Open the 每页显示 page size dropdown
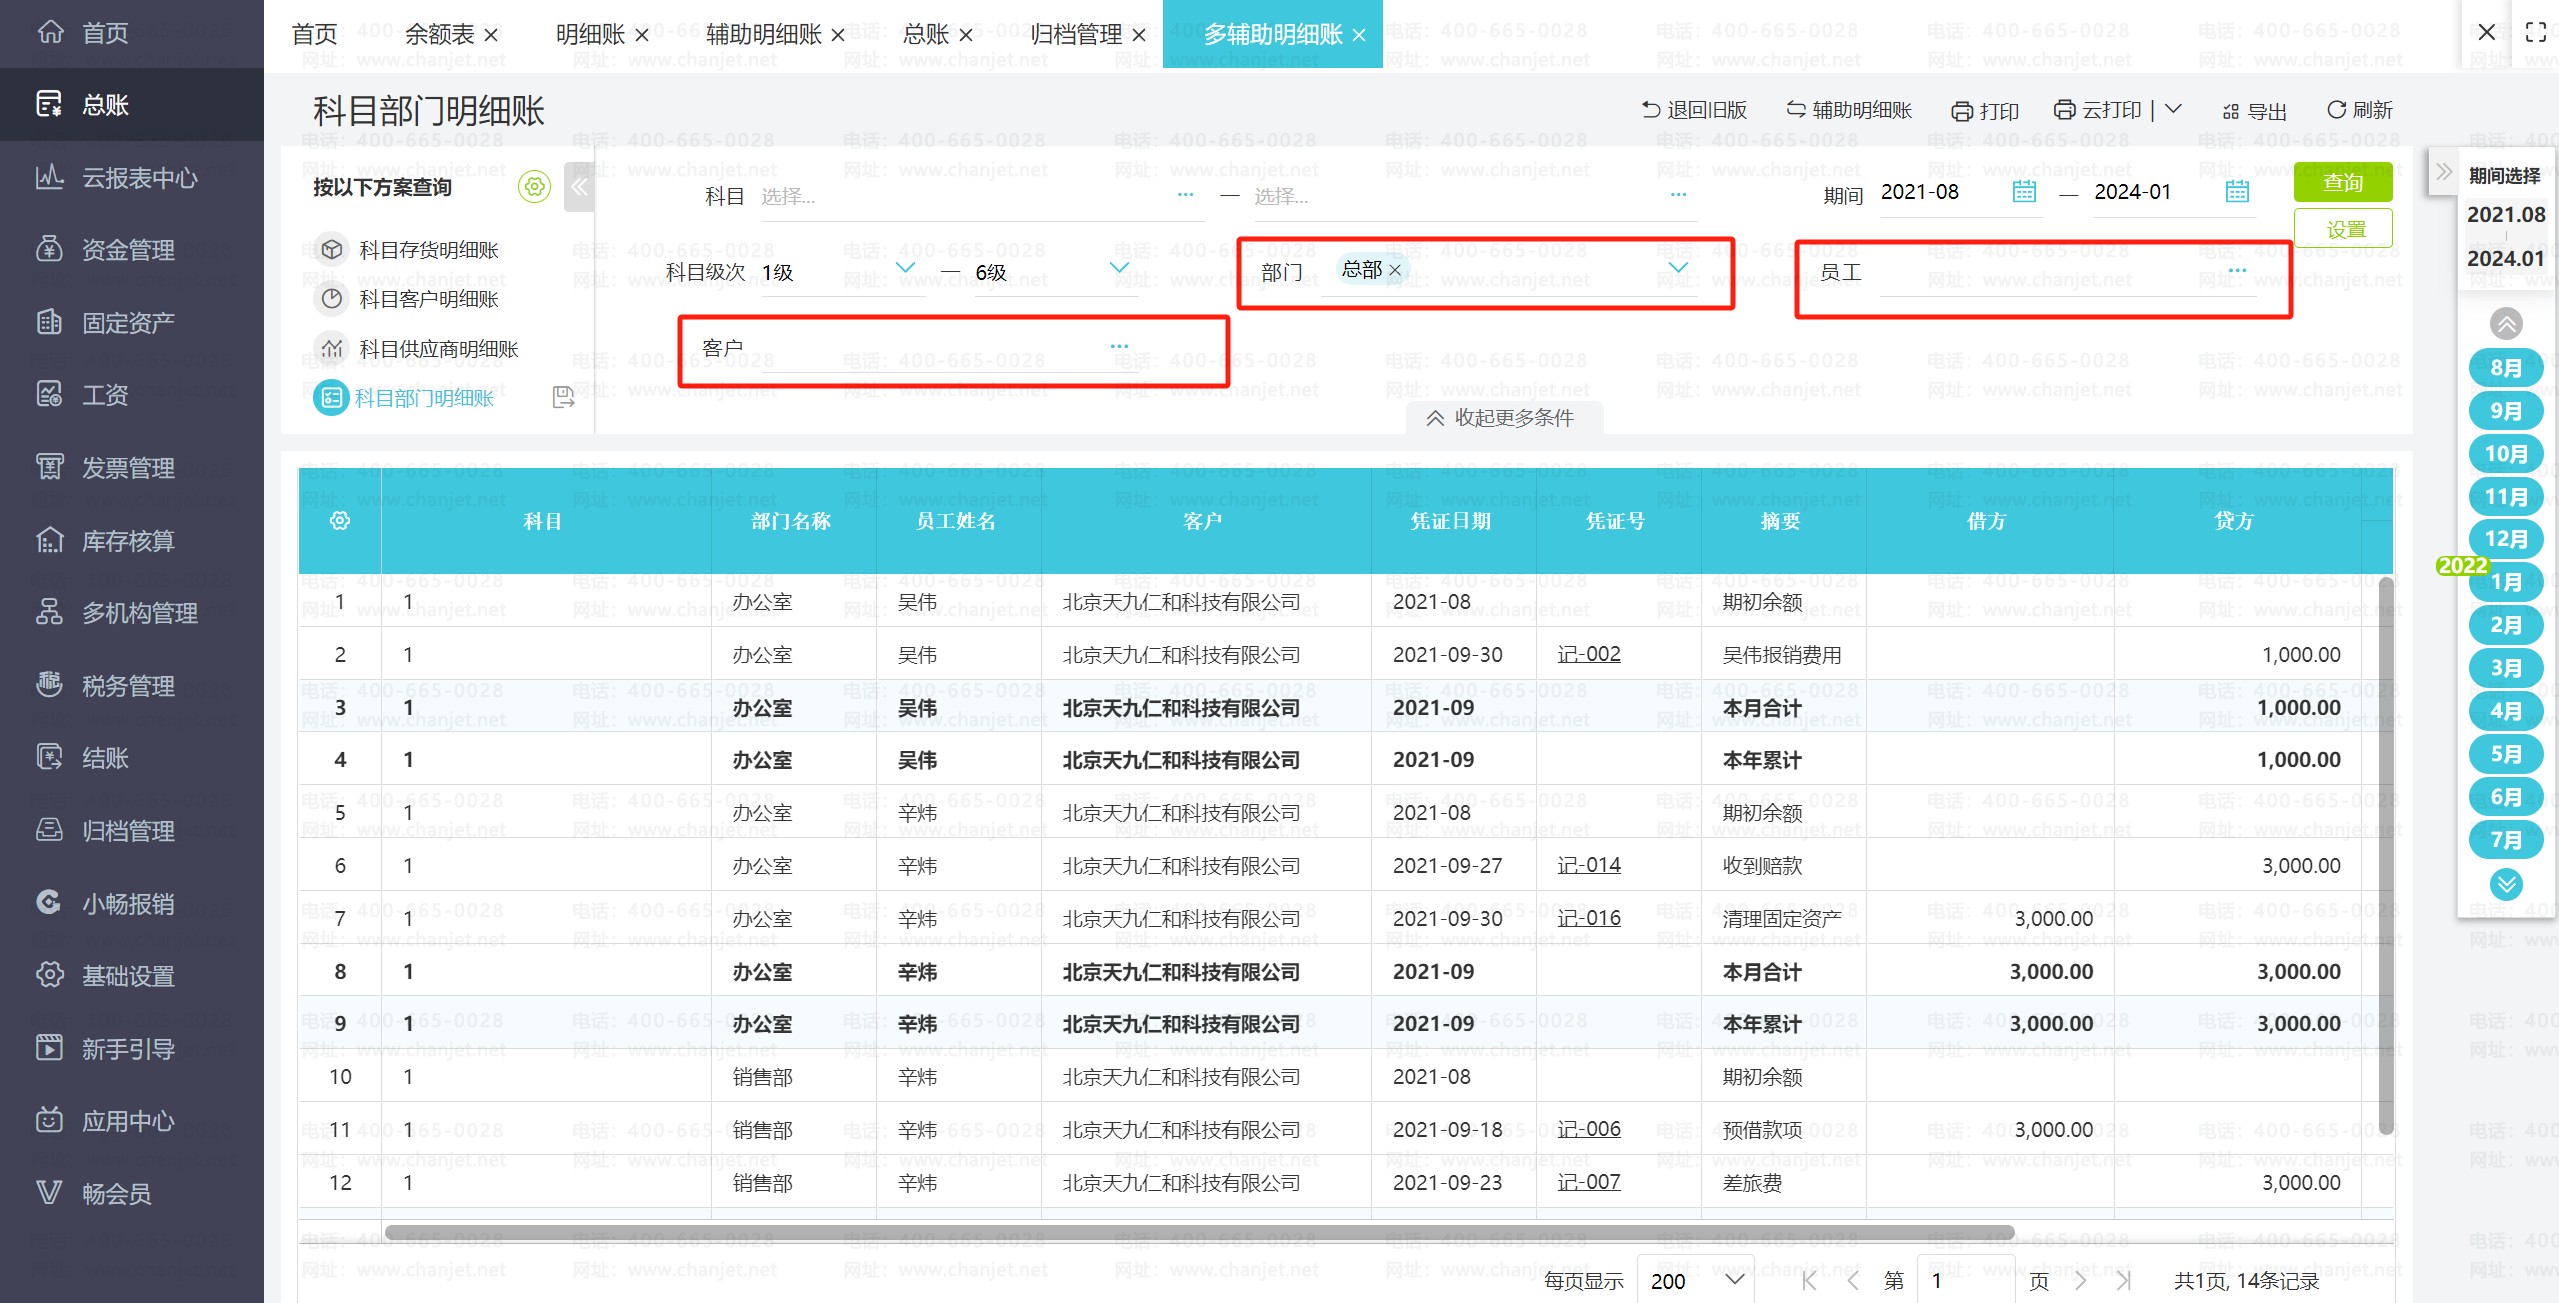Image resolution: width=2559 pixels, height=1303 pixels. tap(1693, 1281)
